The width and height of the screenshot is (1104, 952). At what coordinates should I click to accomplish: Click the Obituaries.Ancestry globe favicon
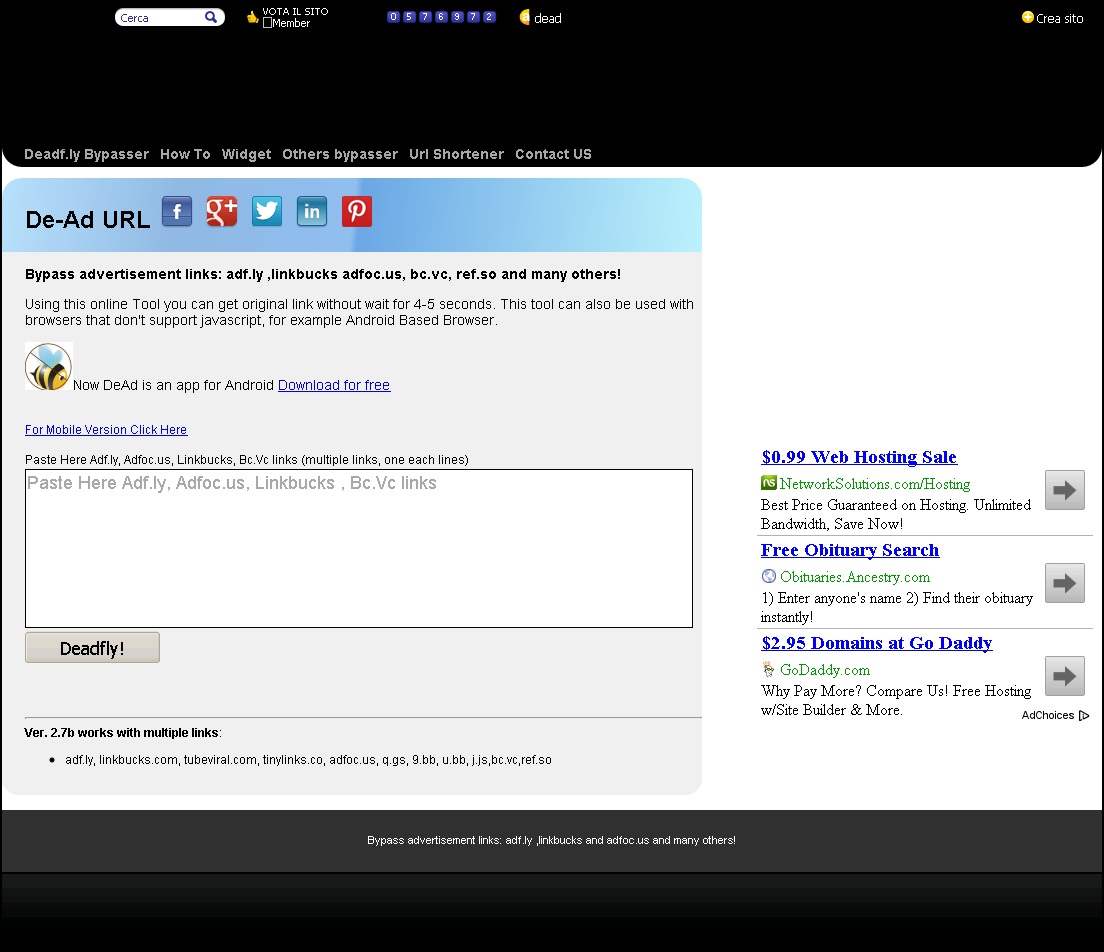[768, 576]
